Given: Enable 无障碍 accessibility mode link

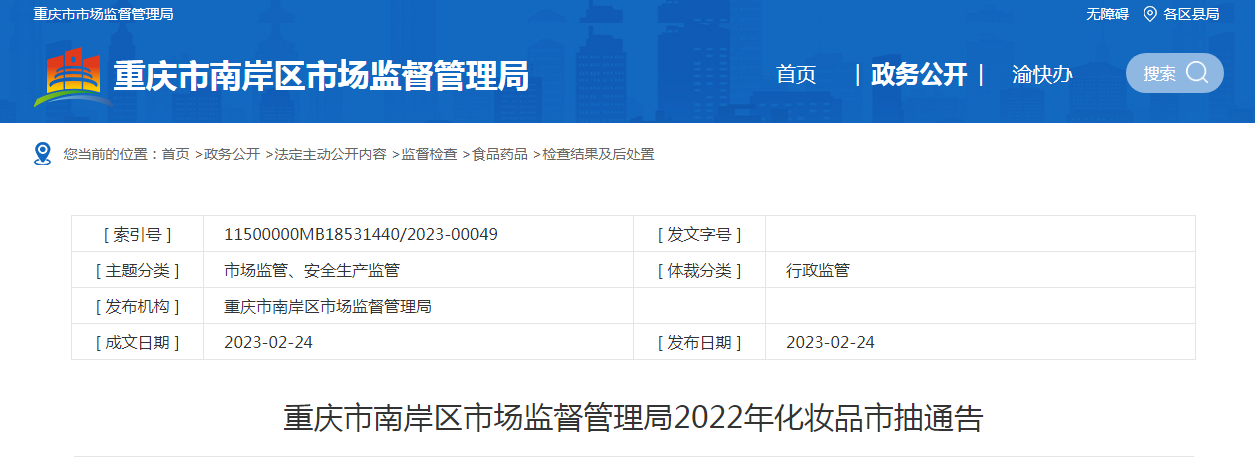Looking at the screenshot, I should 1107,14.
